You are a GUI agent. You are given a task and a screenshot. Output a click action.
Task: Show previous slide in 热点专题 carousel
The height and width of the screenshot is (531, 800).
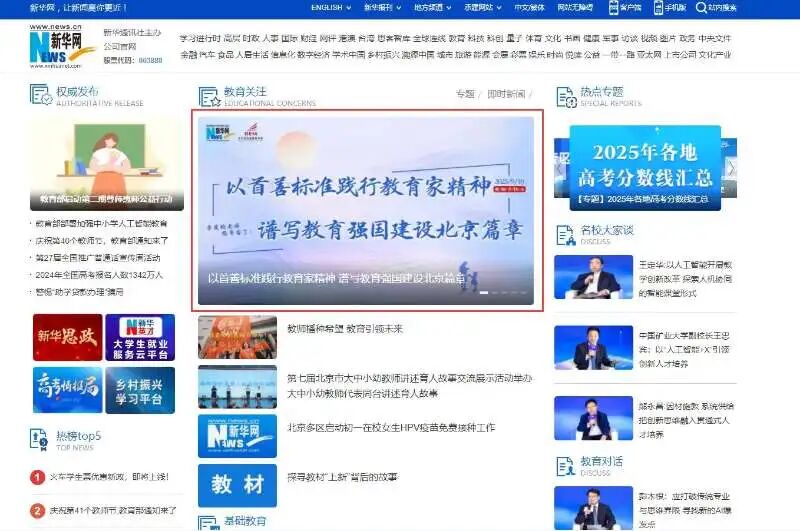coord(560,168)
